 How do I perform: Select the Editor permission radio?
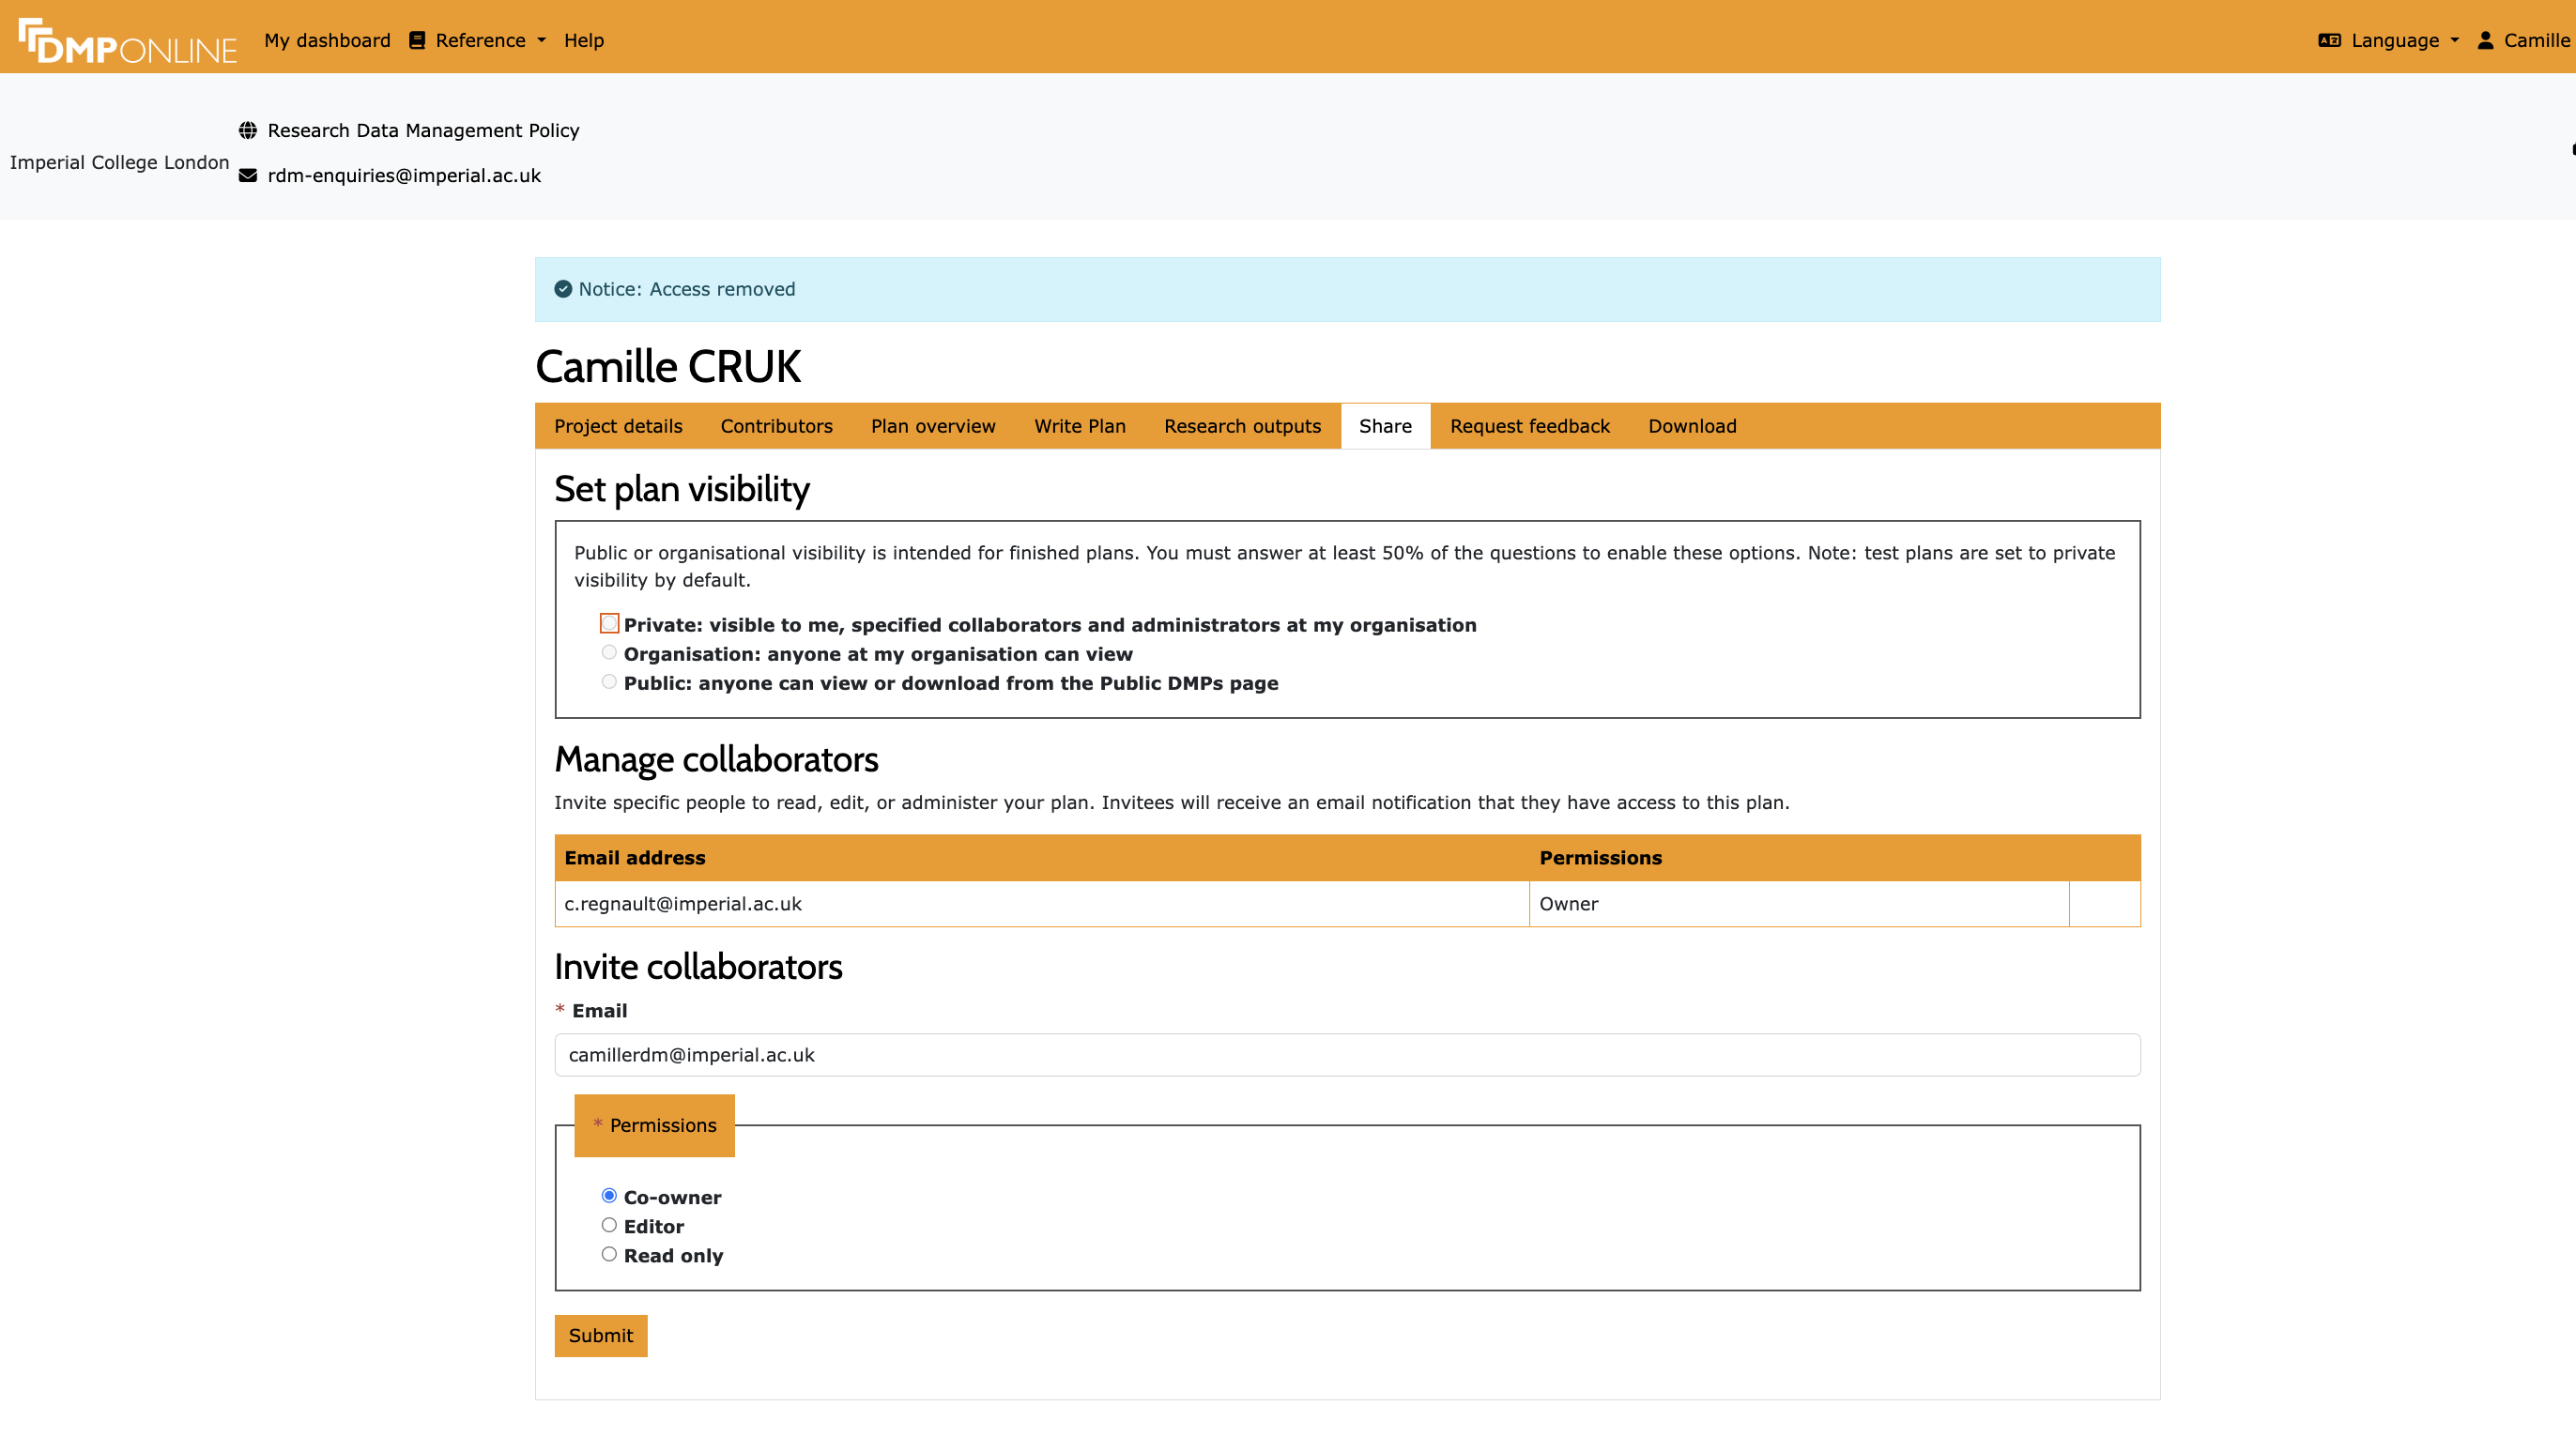pyautogui.click(x=609, y=1226)
